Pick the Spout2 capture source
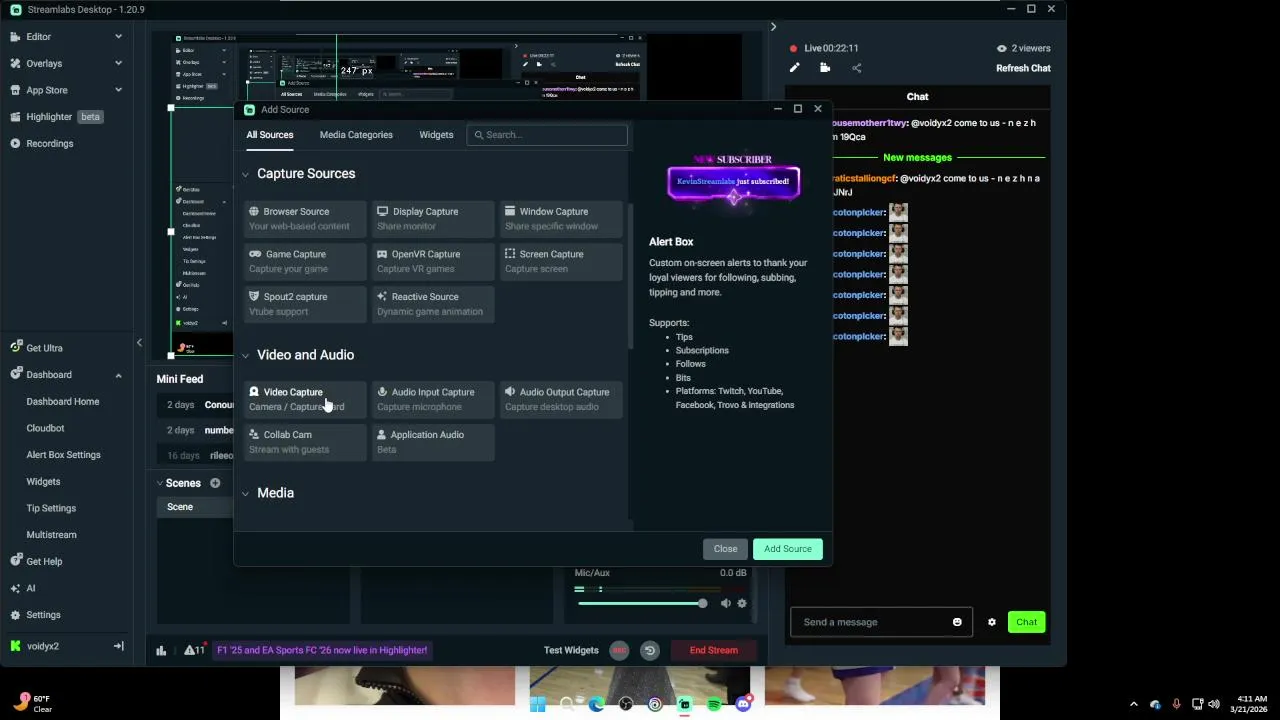This screenshot has height=720, width=1280. tap(305, 304)
